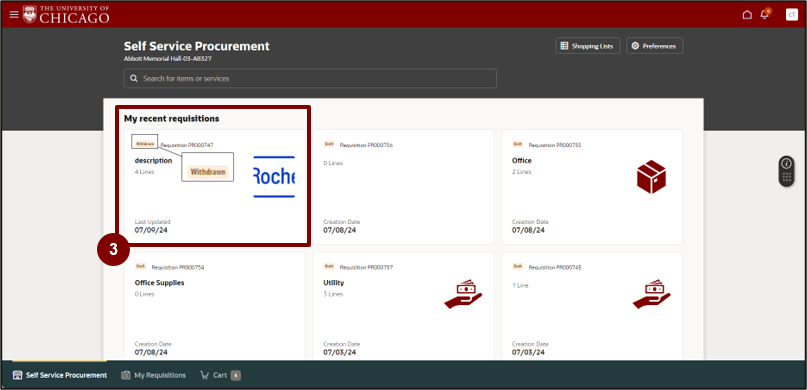This screenshot has height=390, width=807.
Task: Click the 2 Lines text on the Office card
Action: click(x=522, y=172)
